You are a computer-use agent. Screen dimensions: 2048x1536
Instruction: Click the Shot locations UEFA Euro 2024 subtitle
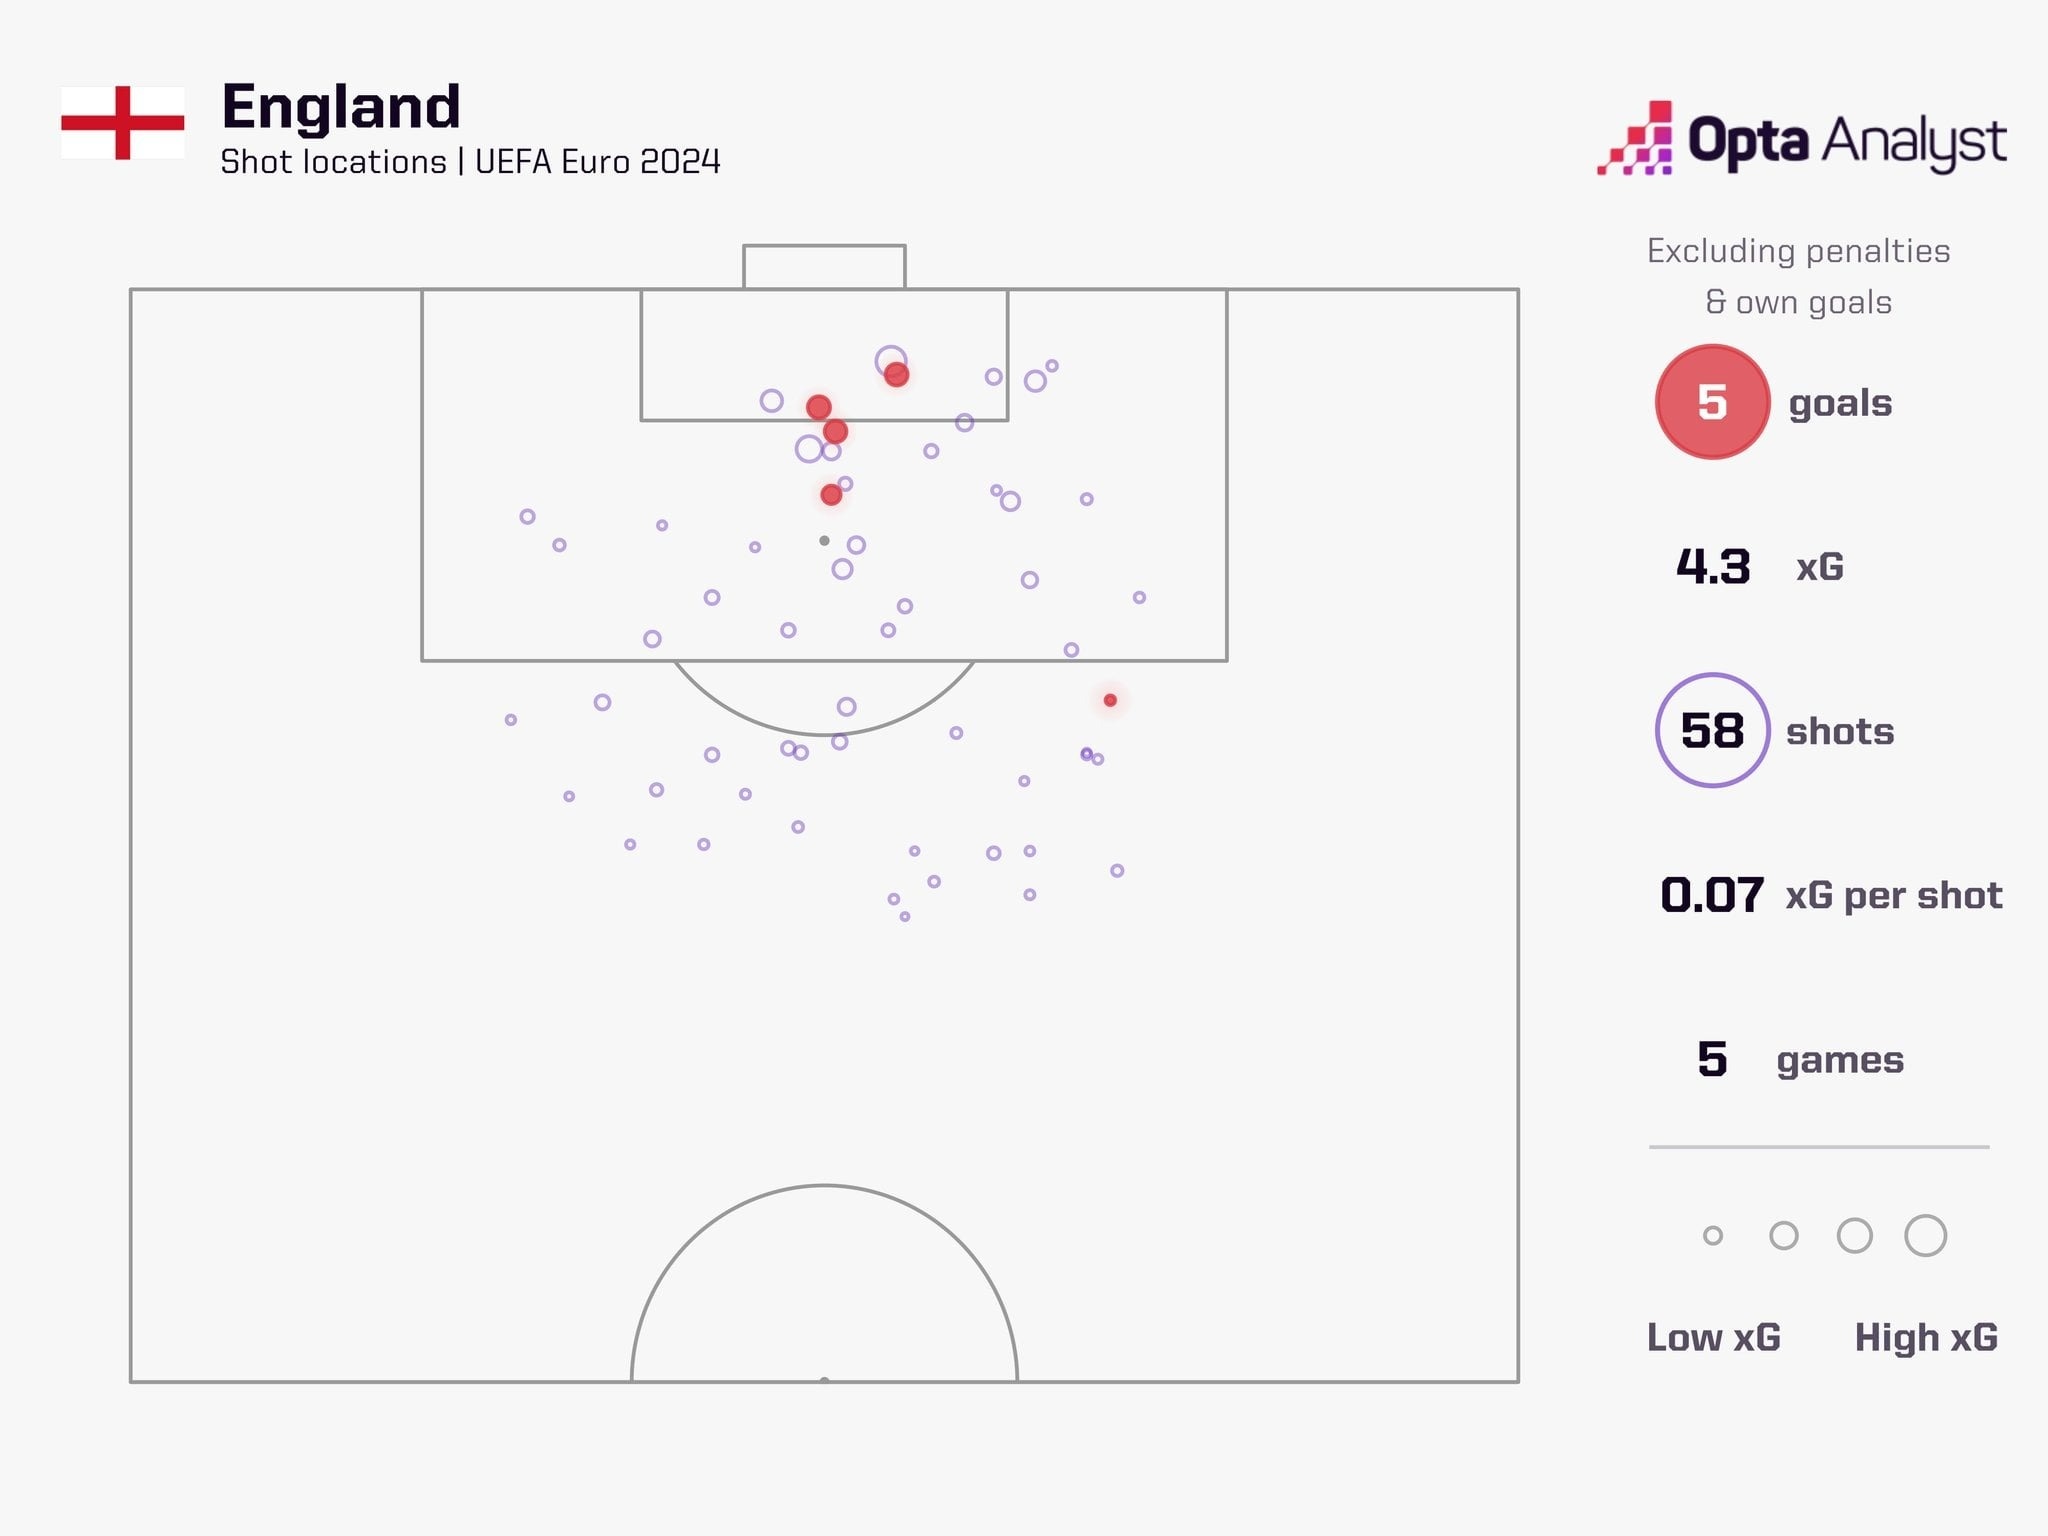(x=470, y=162)
